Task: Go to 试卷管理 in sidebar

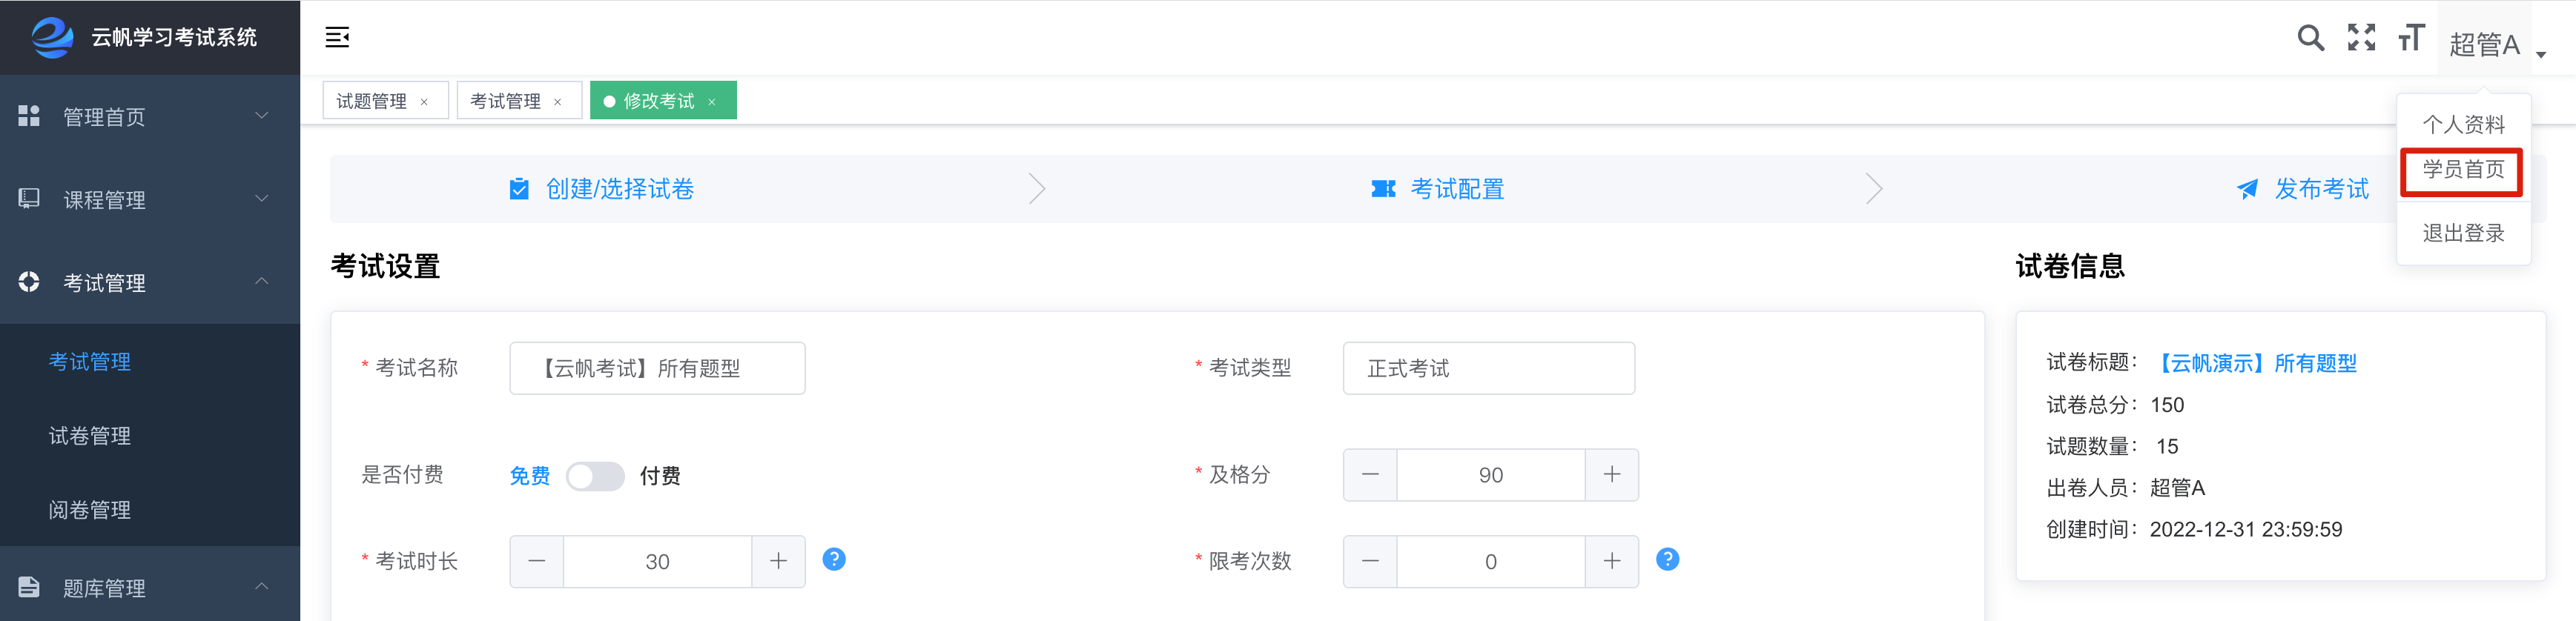Action: point(90,435)
